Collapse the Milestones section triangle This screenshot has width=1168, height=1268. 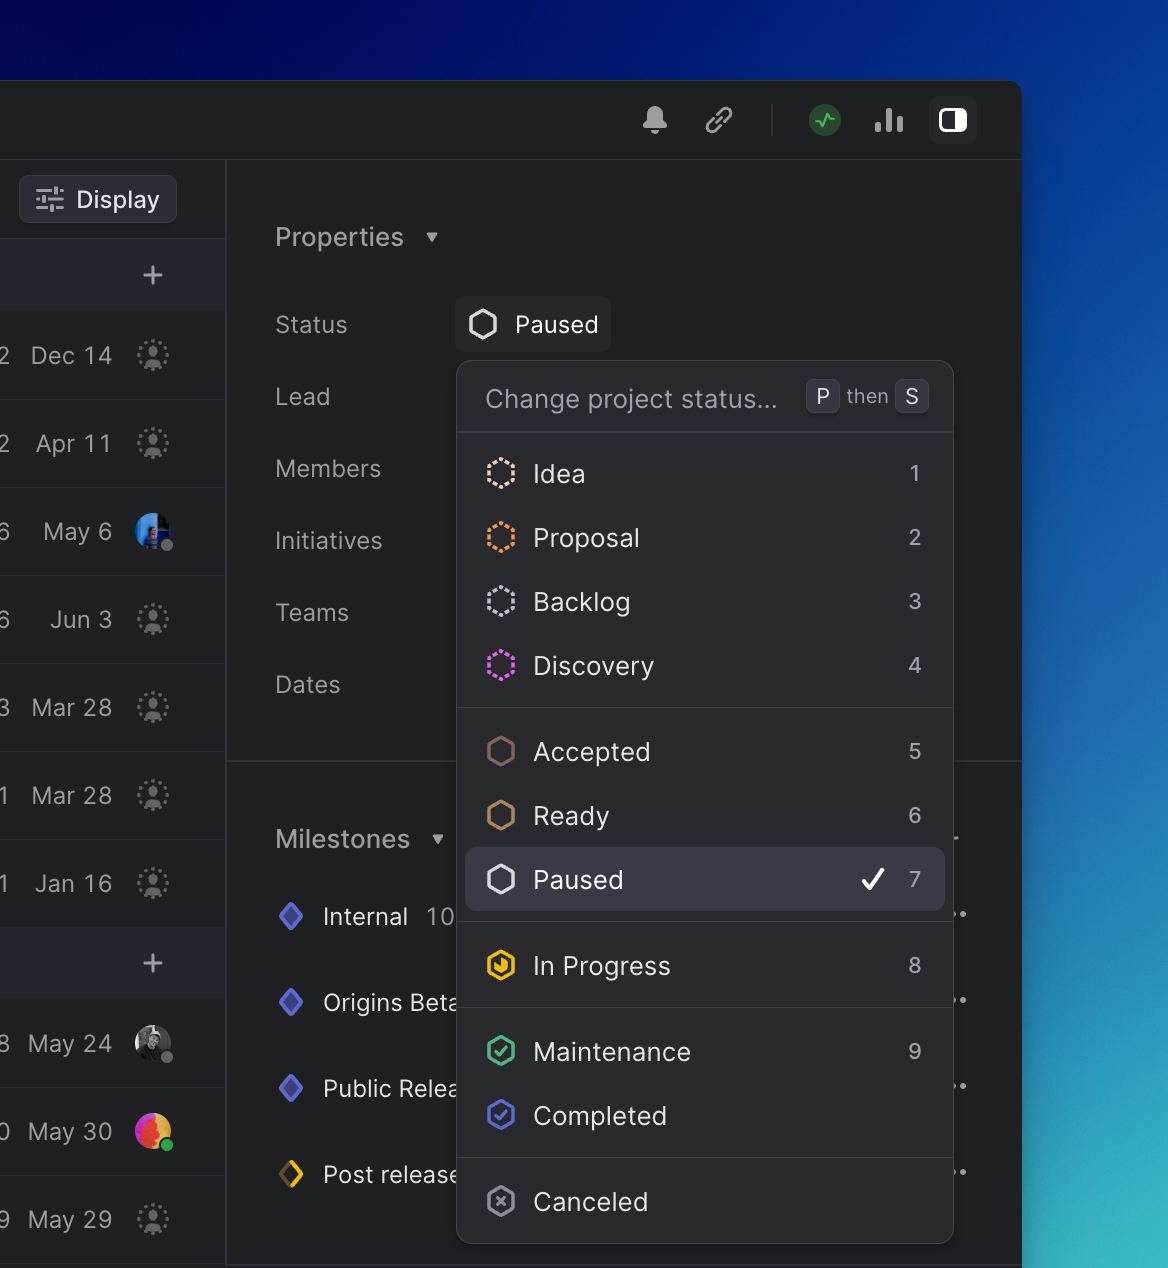(x=438, y=839)
